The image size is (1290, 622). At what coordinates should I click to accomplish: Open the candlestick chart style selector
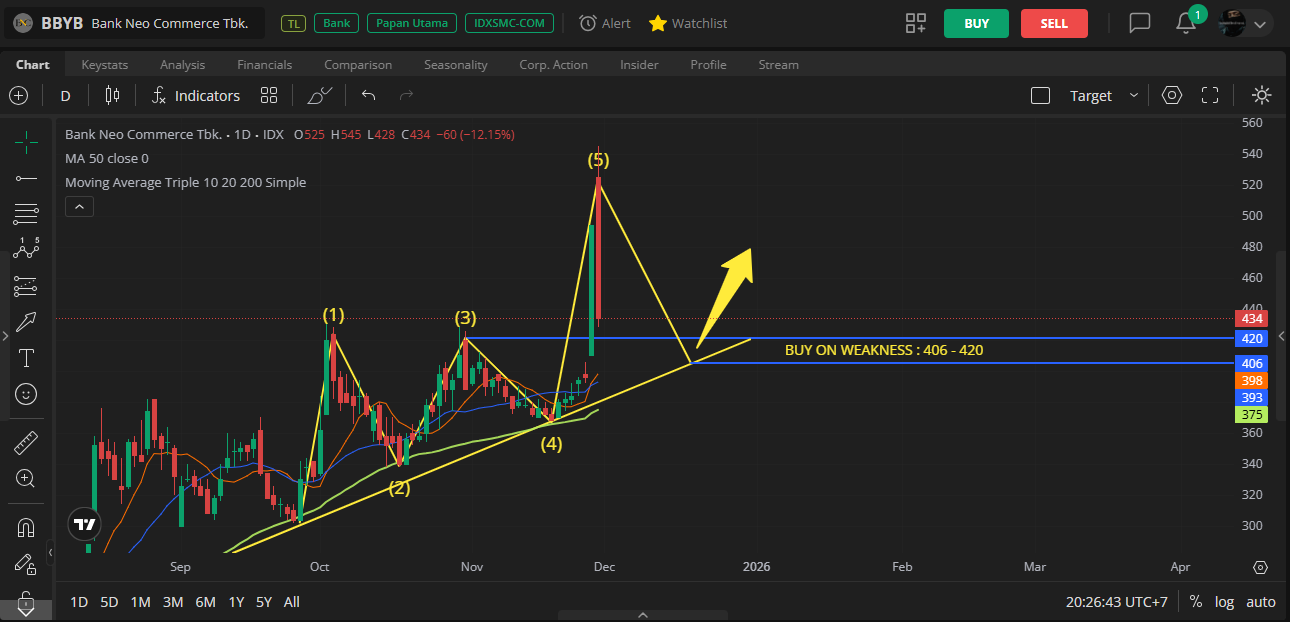[111, 96]
